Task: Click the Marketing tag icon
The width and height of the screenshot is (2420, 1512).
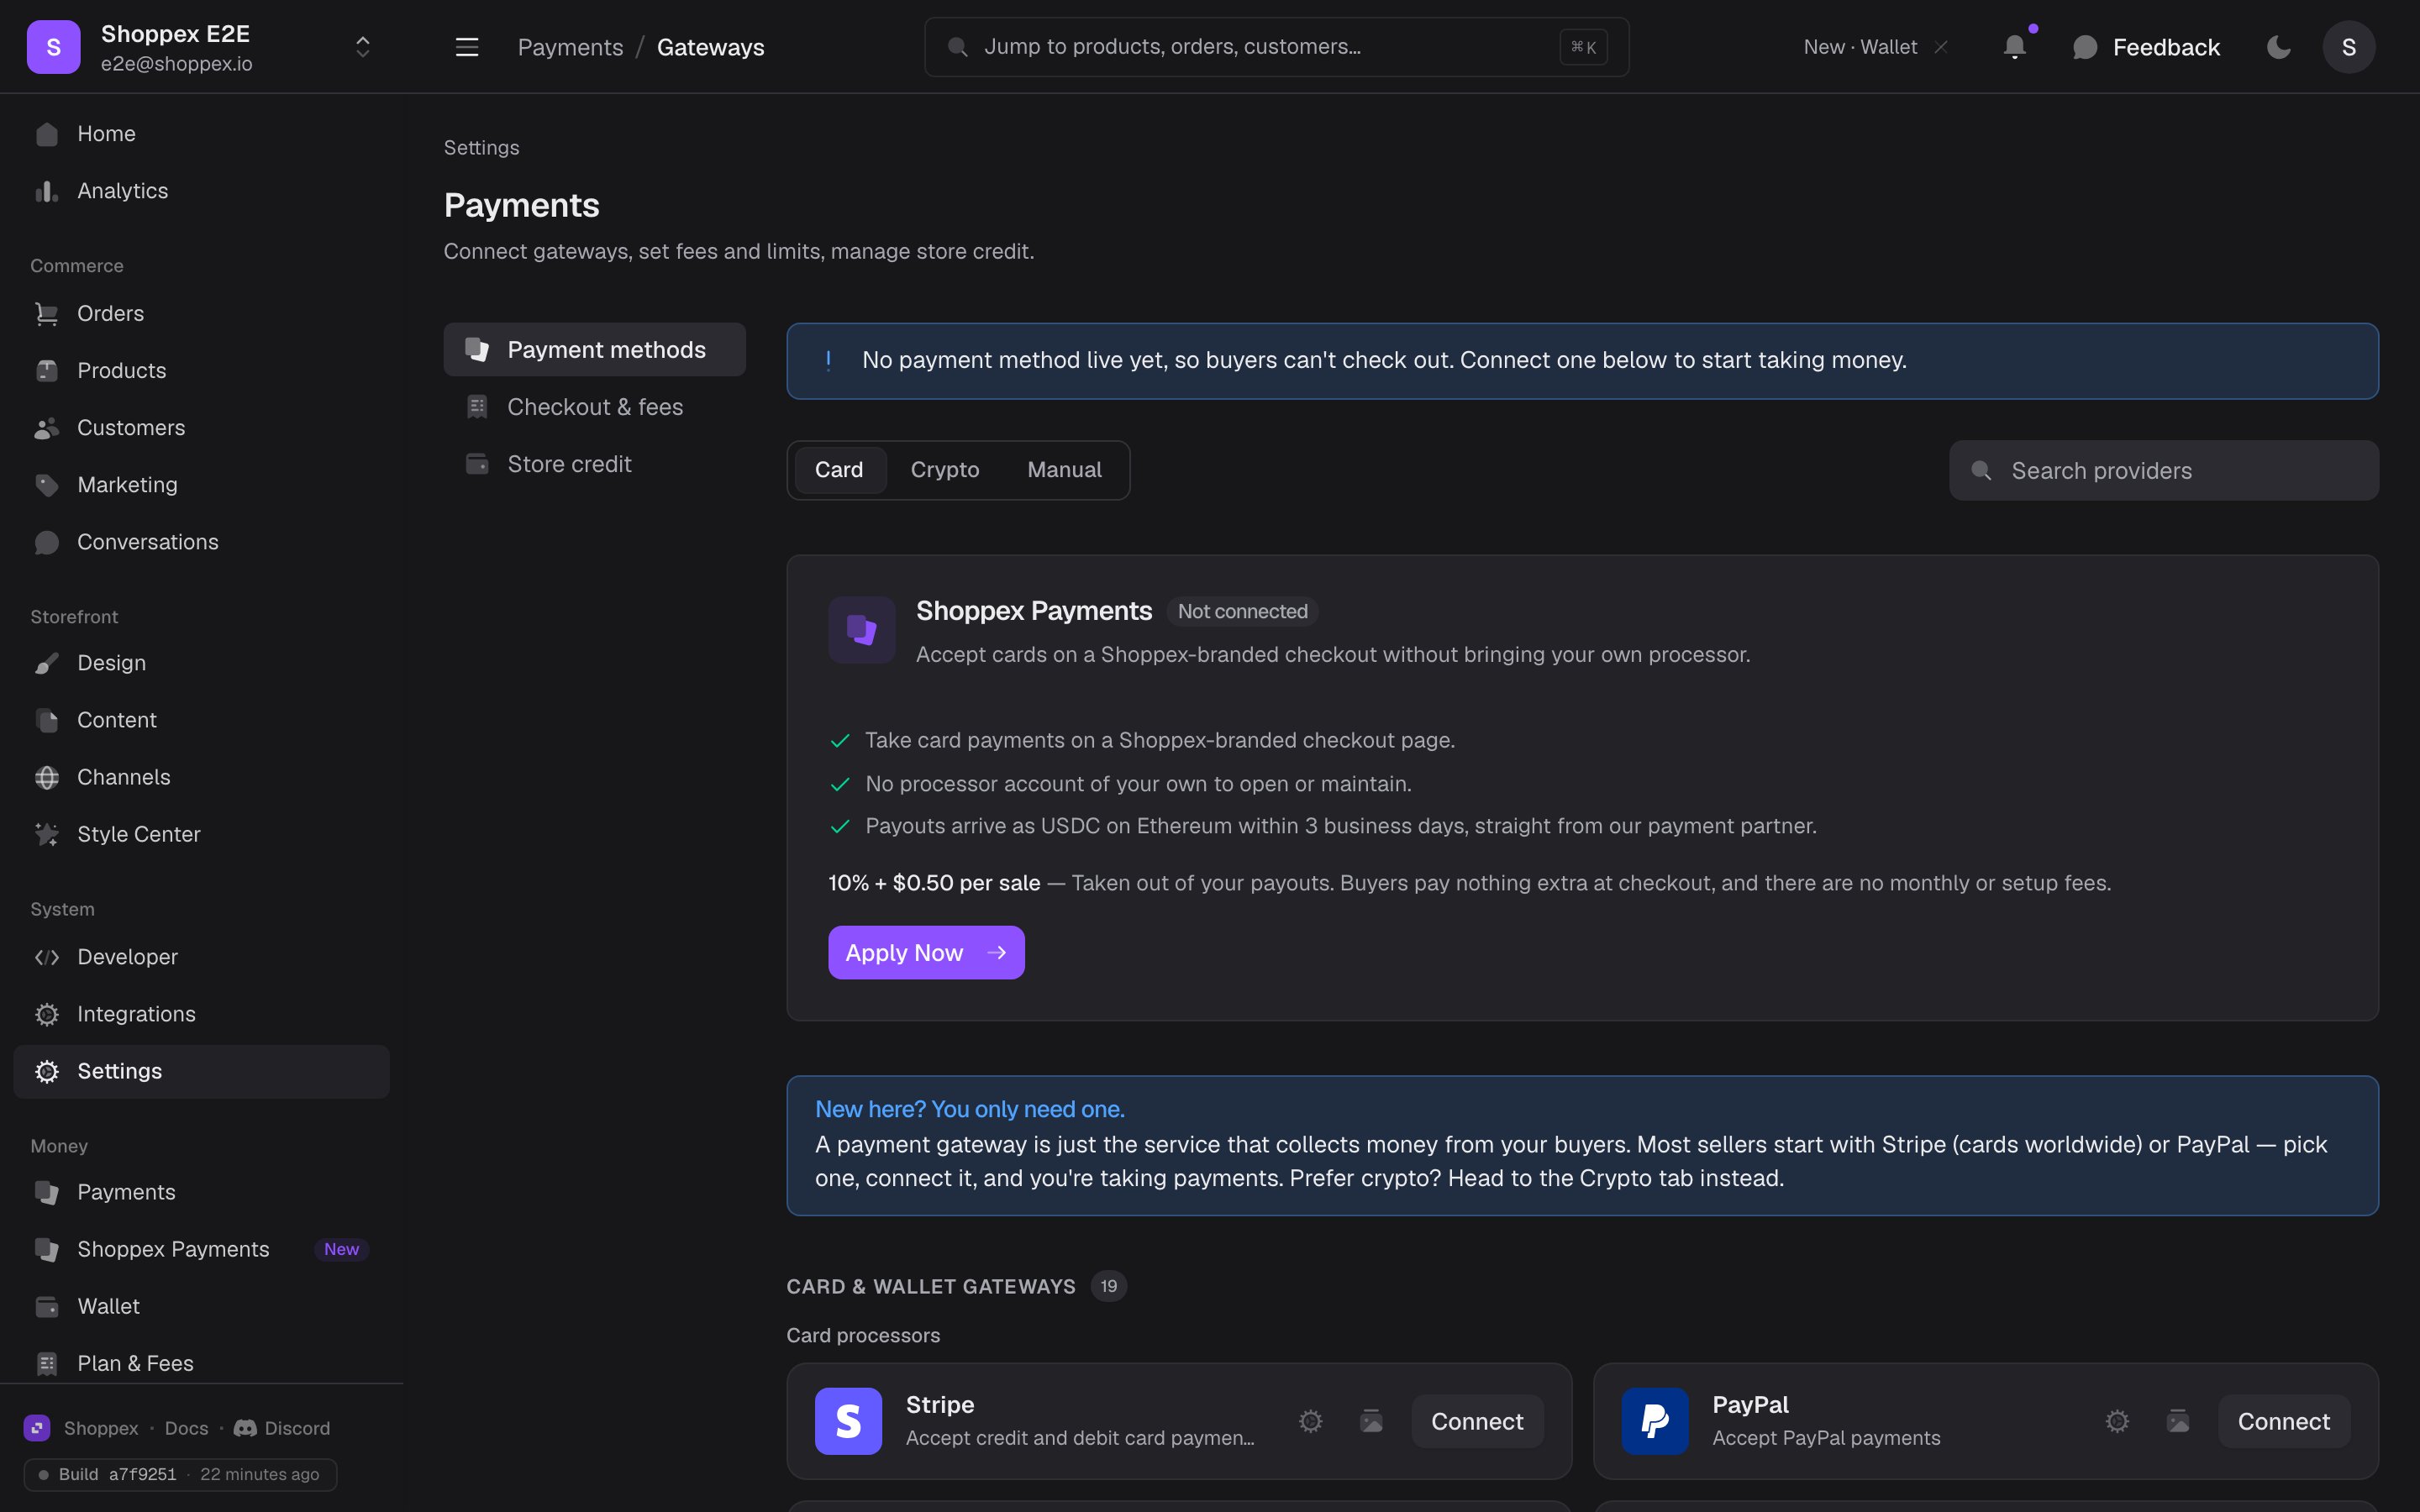Action: (47, 485)
